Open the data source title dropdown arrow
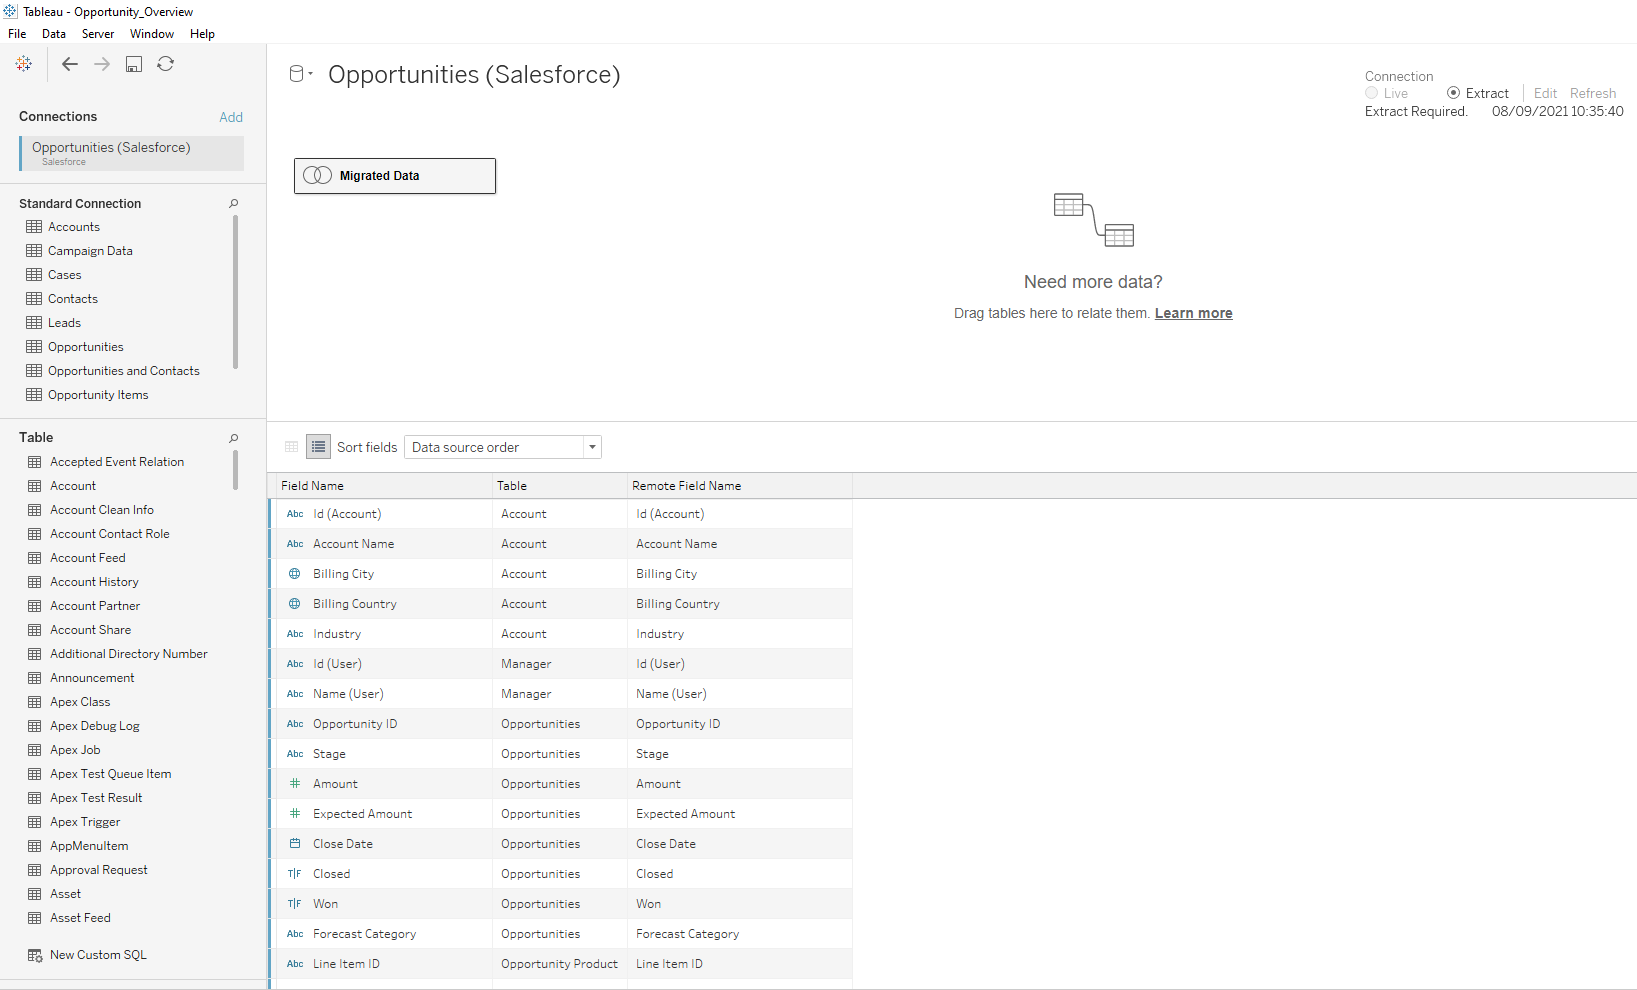Viewport: 1637px width, 990px height. pyautogui.click(x=311, y=74)
